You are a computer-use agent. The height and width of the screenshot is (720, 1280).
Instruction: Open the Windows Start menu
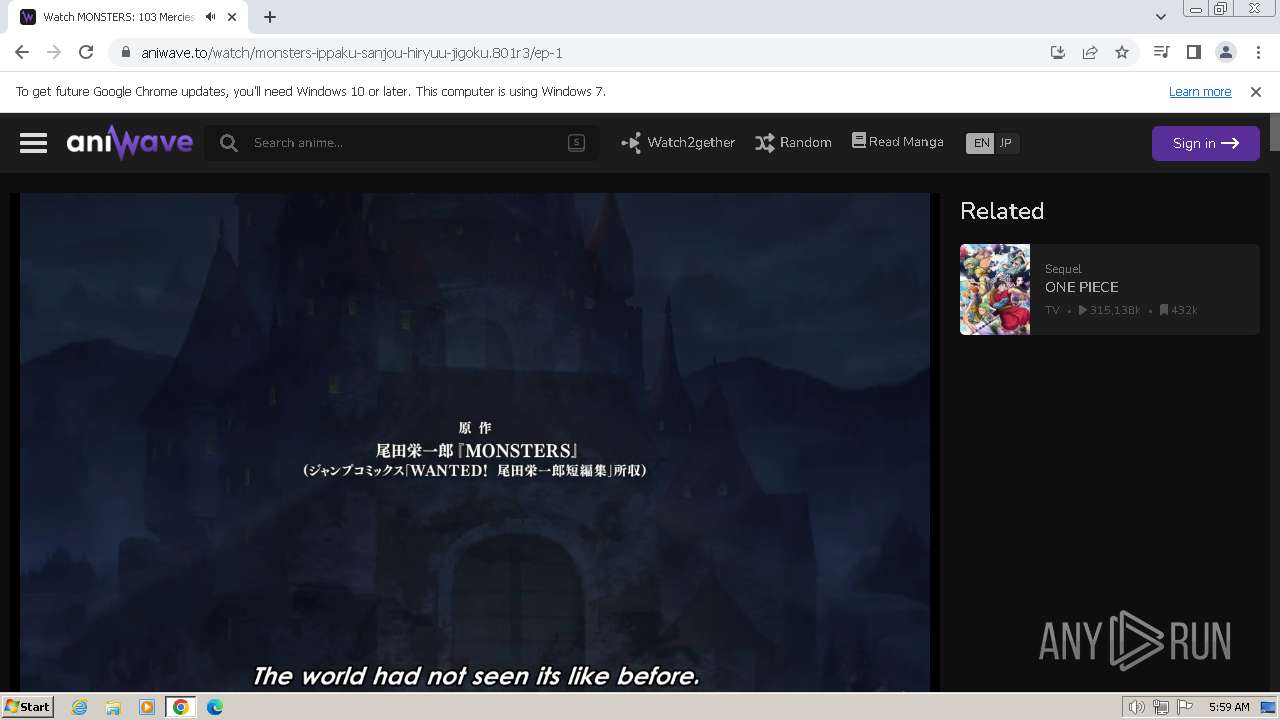click(27, 707)
